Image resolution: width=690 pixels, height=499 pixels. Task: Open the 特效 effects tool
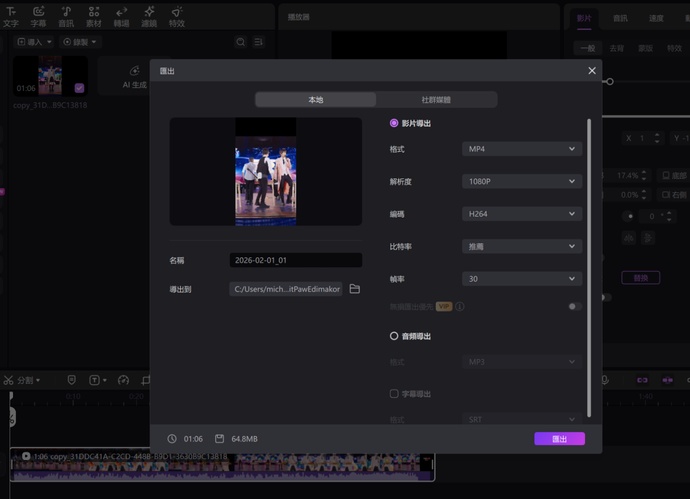[x=177, y=16]
